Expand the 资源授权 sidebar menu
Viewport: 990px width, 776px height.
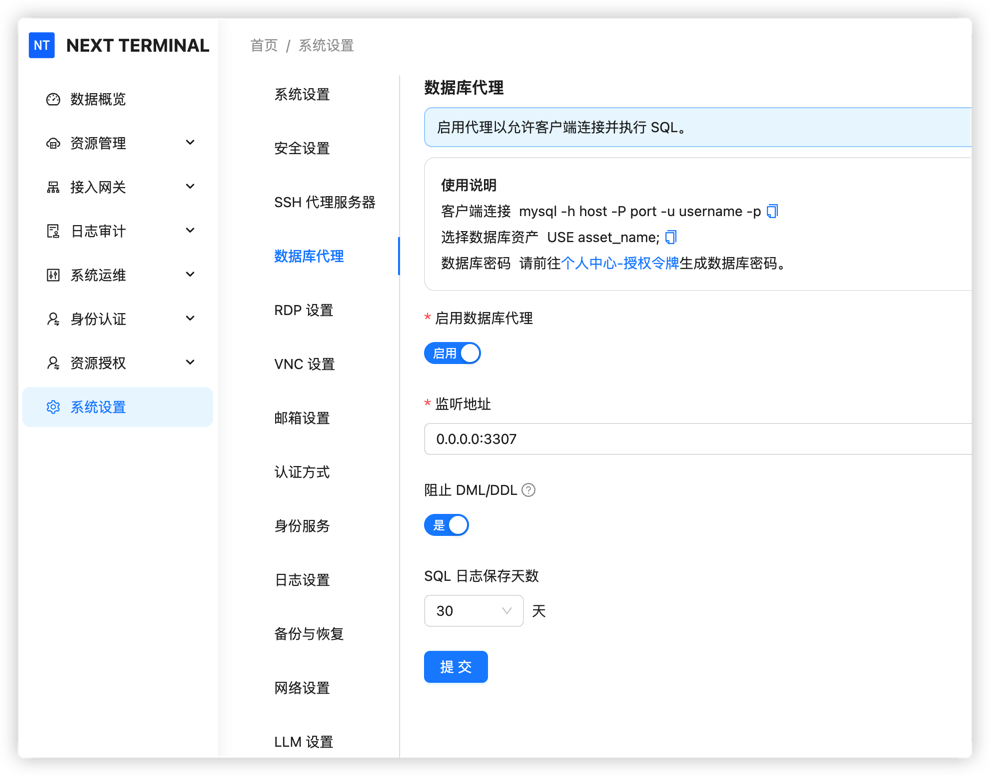click(x=190, y=363)
